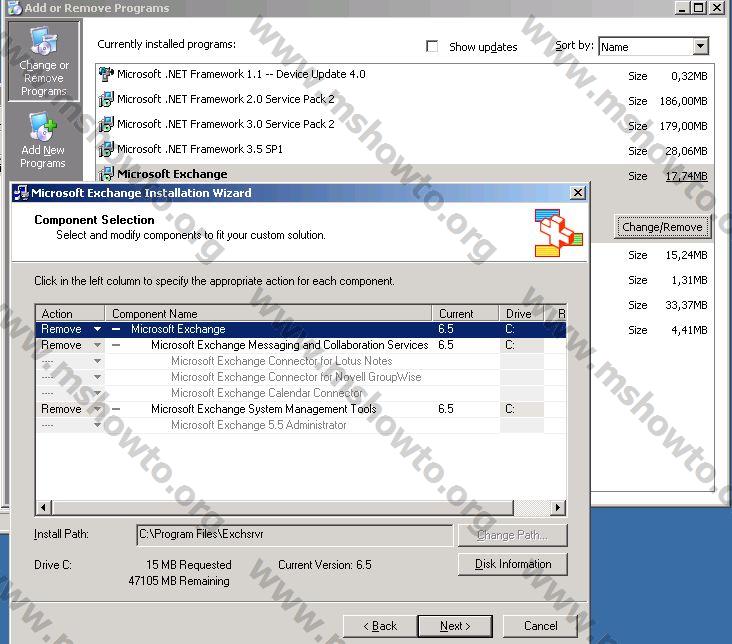Click Next to continue the wizard
The width and height of the screenshot is (732, 644).
pyautogui.click(x=455, y=626)
